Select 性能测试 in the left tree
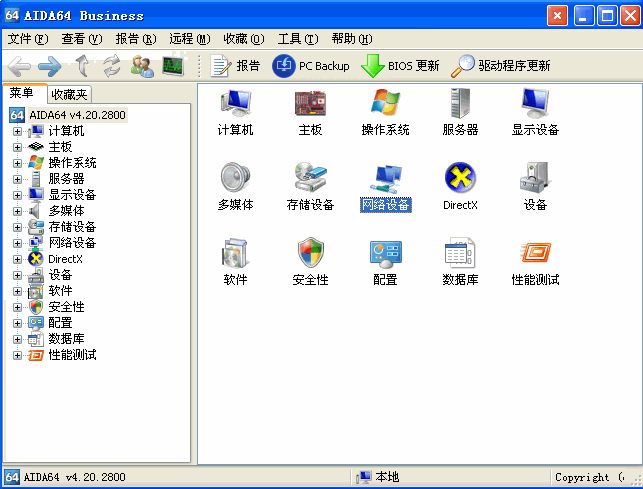This screenshot has width=643, height=489. 72,355
